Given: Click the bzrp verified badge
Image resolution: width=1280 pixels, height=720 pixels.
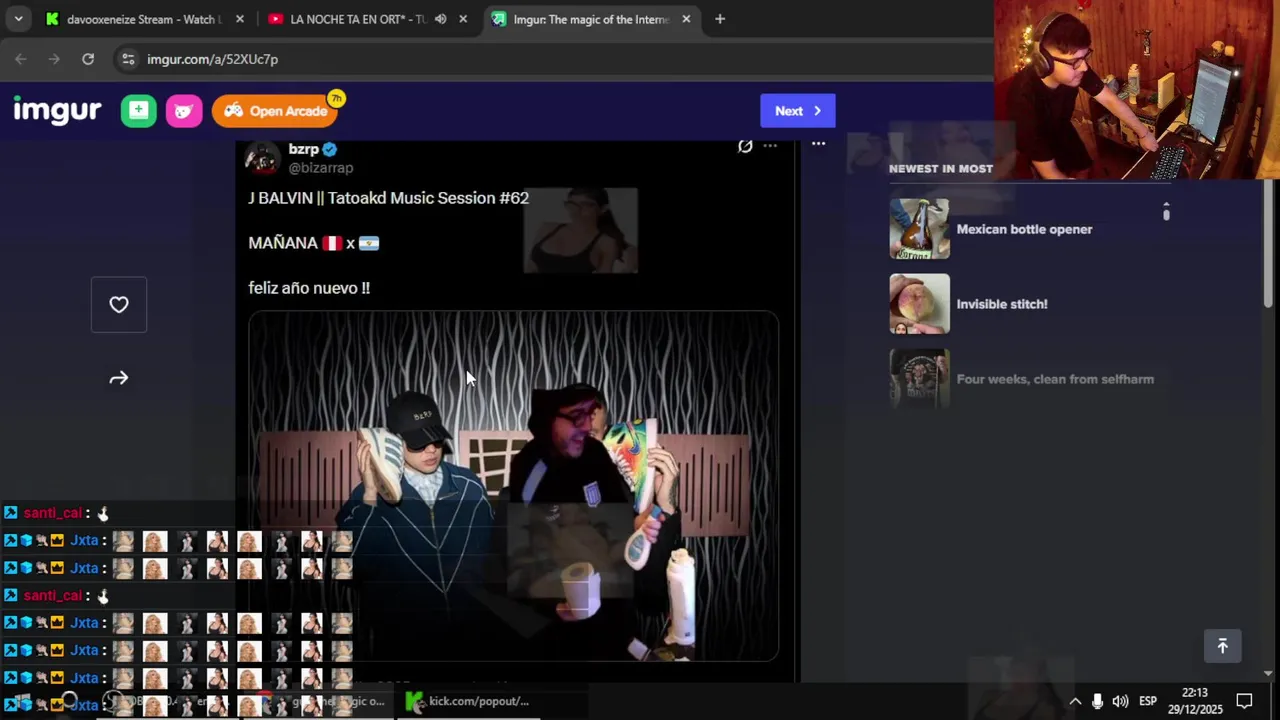Looking at the screenshot, I should (330, 149).
